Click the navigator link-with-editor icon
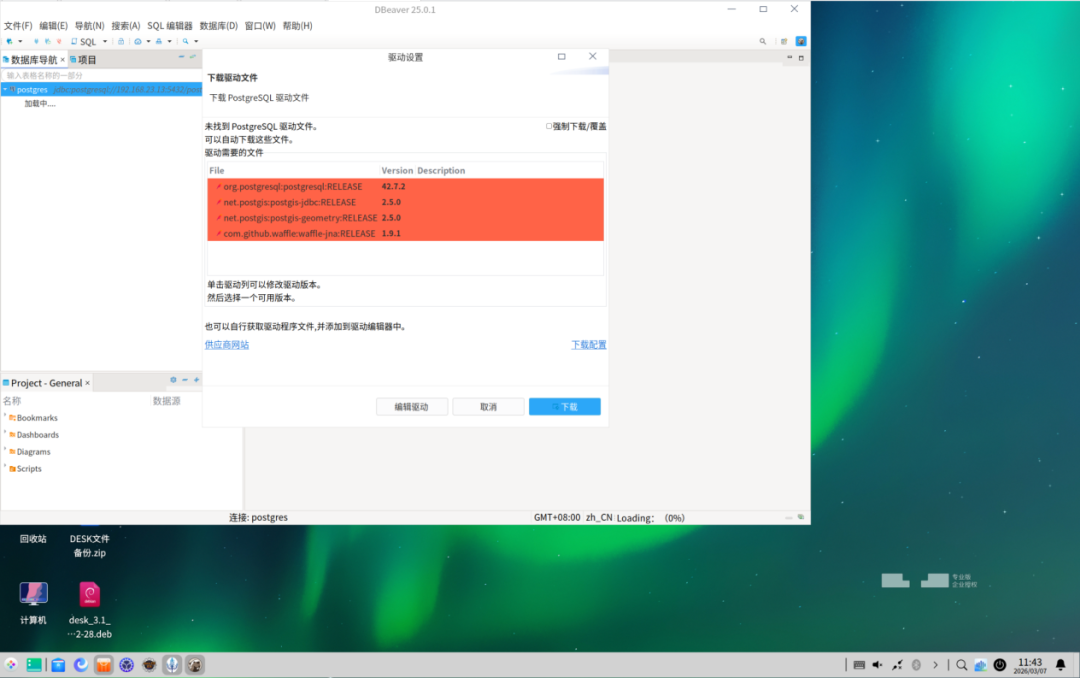 193,56
